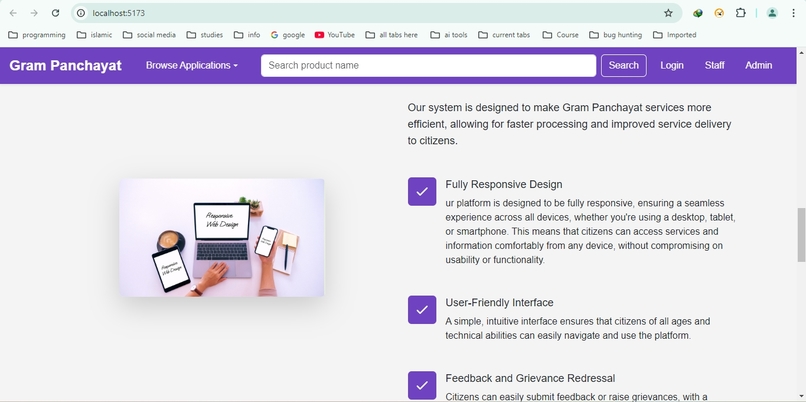
Task: Open the current tabs bookmarks folder
Action: (504, 35)
